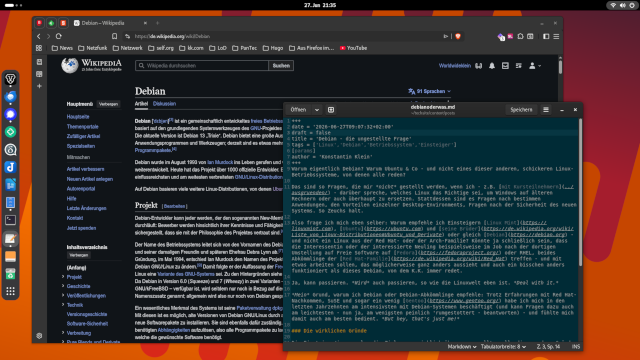Go back a page in the browser
The width and height of the screenshot is (640, 360).
[x=39, y=36]
